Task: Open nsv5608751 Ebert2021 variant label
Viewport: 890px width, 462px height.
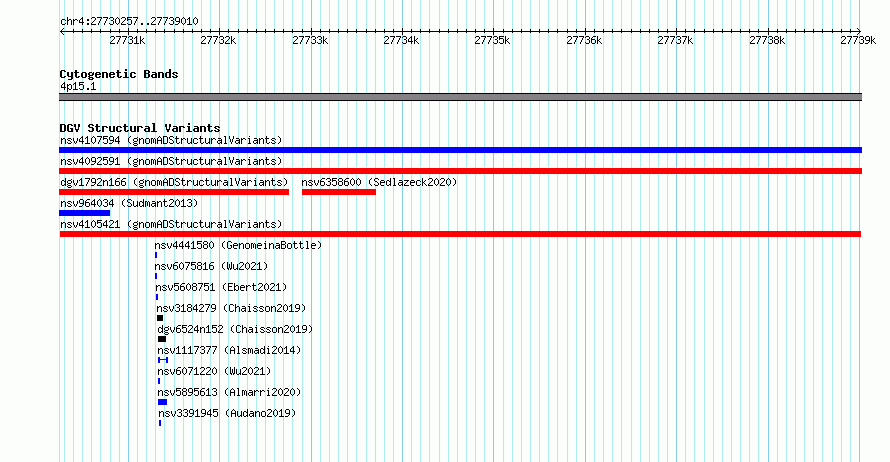Action: pos(221,287)
